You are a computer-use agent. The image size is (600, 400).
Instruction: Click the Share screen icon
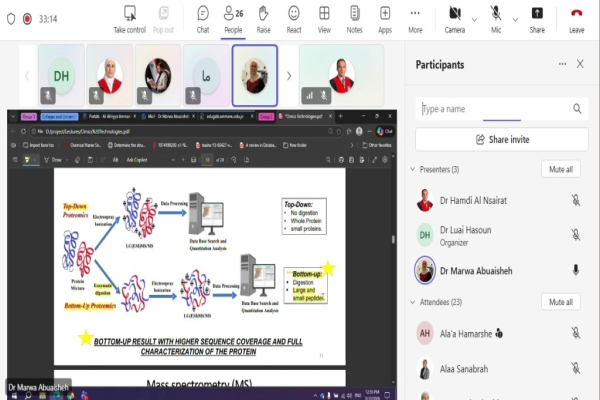coord(537,17)
